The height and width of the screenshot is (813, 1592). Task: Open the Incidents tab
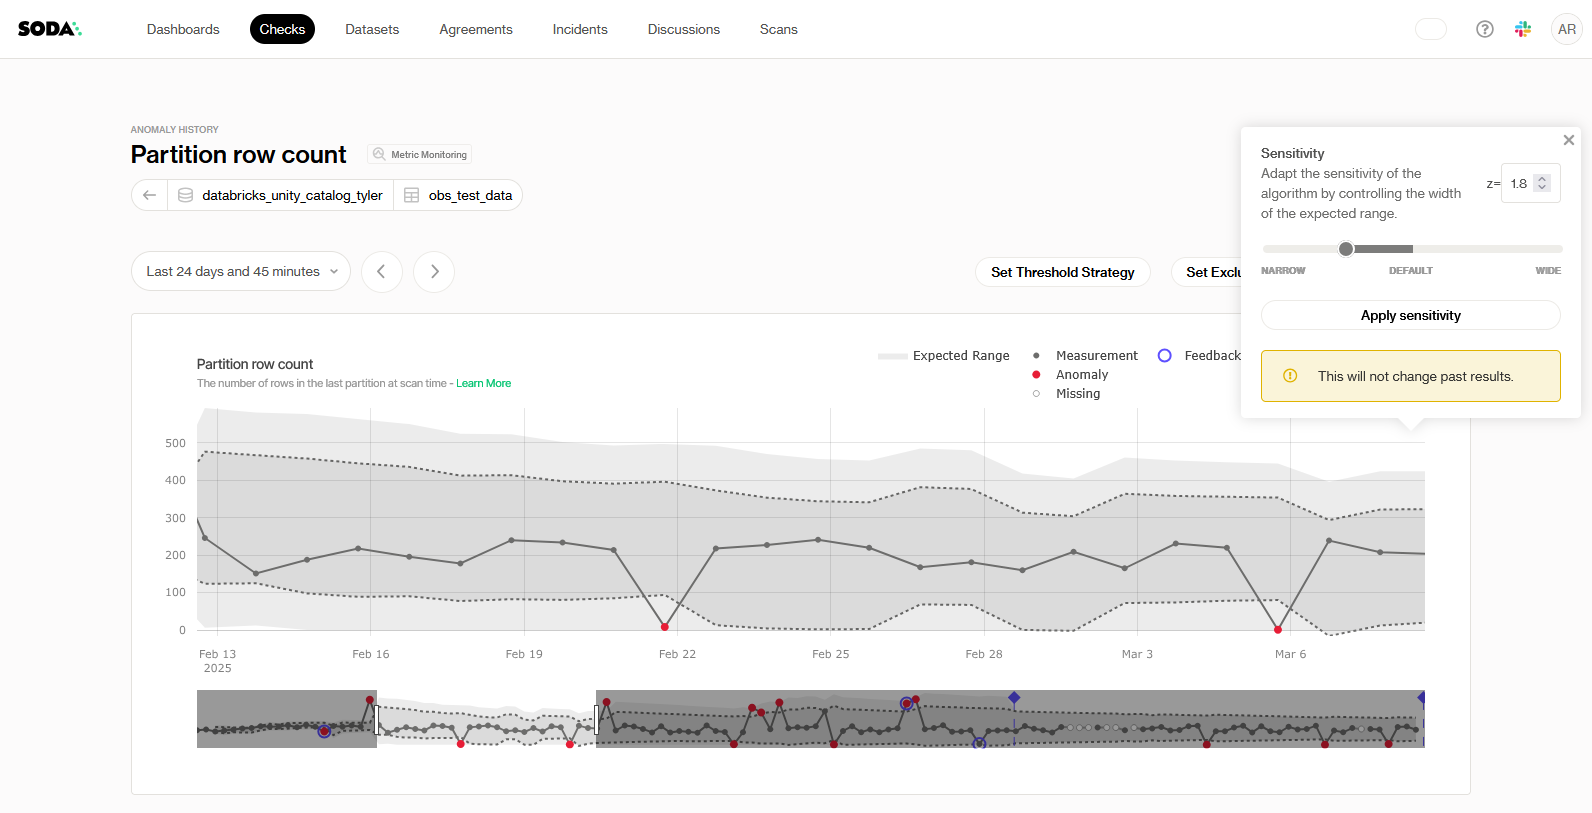pos(580,29)
